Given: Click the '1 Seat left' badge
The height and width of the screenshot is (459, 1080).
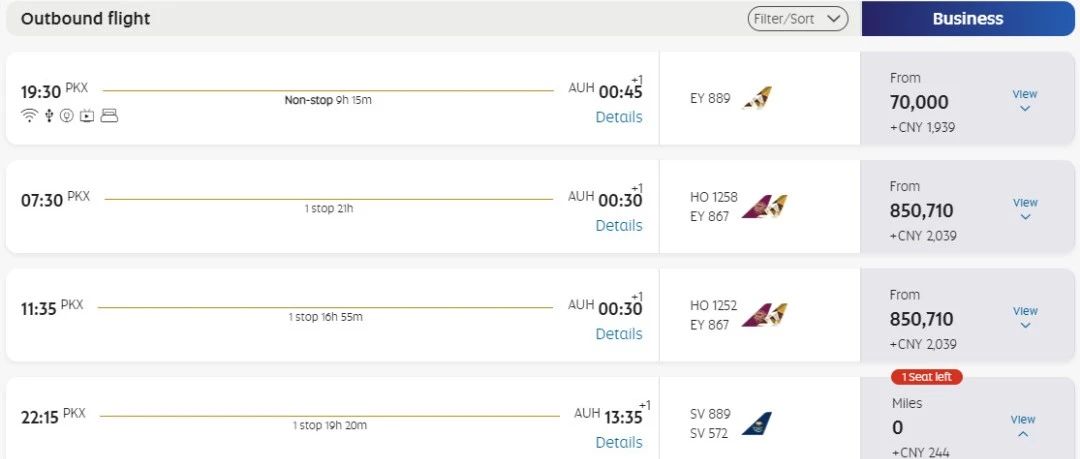Looking at the screenshot, I should pyautogui.click(x=926, y=377).
